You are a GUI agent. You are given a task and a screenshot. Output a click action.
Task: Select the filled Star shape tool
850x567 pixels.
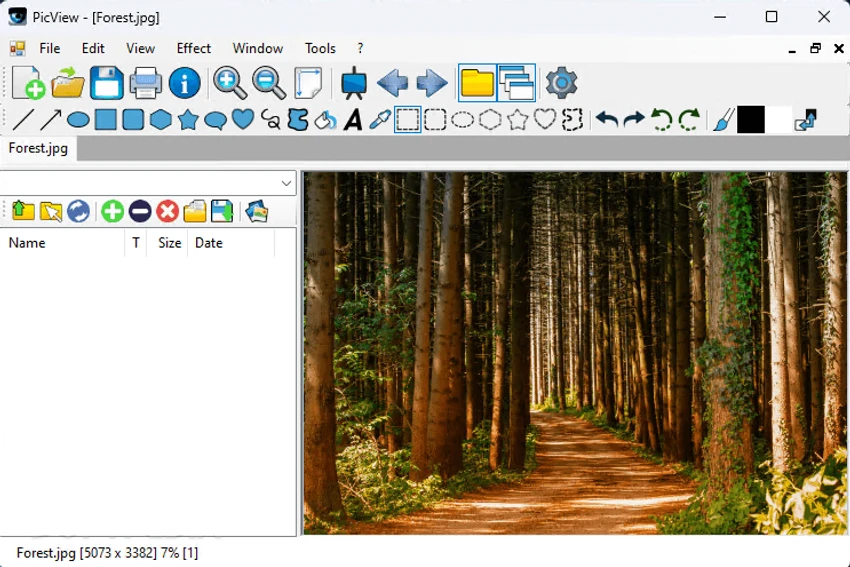[188, 120]
